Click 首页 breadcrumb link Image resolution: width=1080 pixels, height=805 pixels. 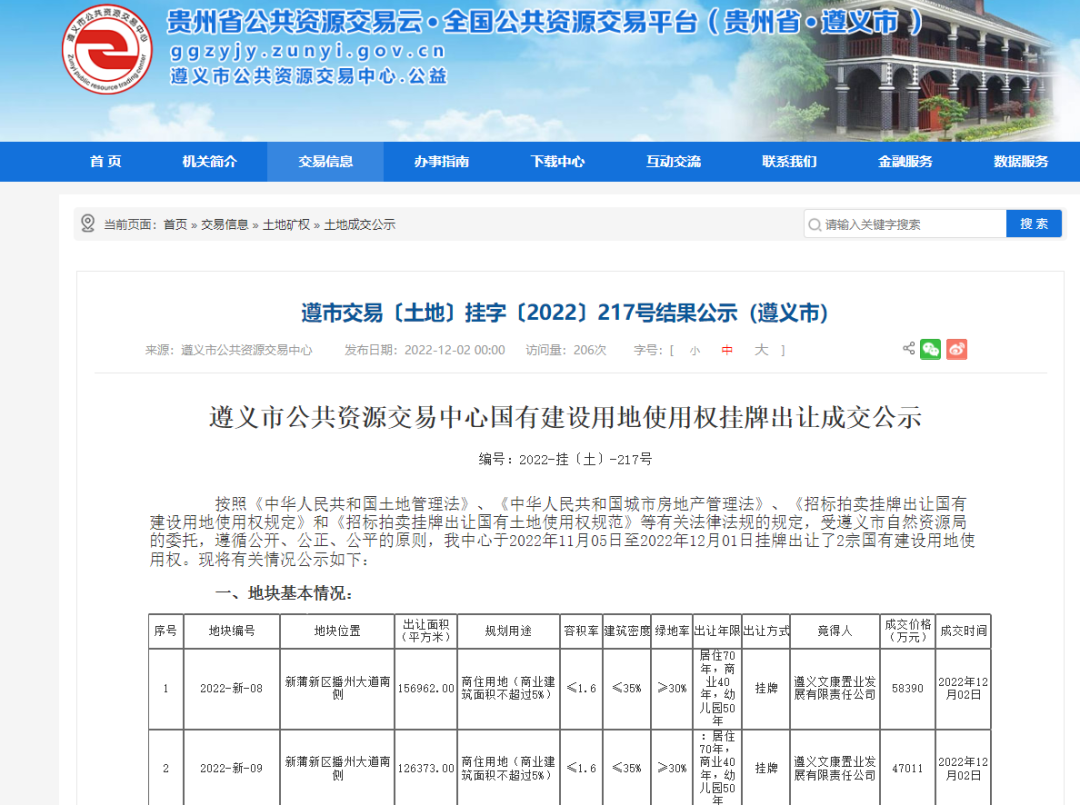pyautogui.click(x=175, y=225)
